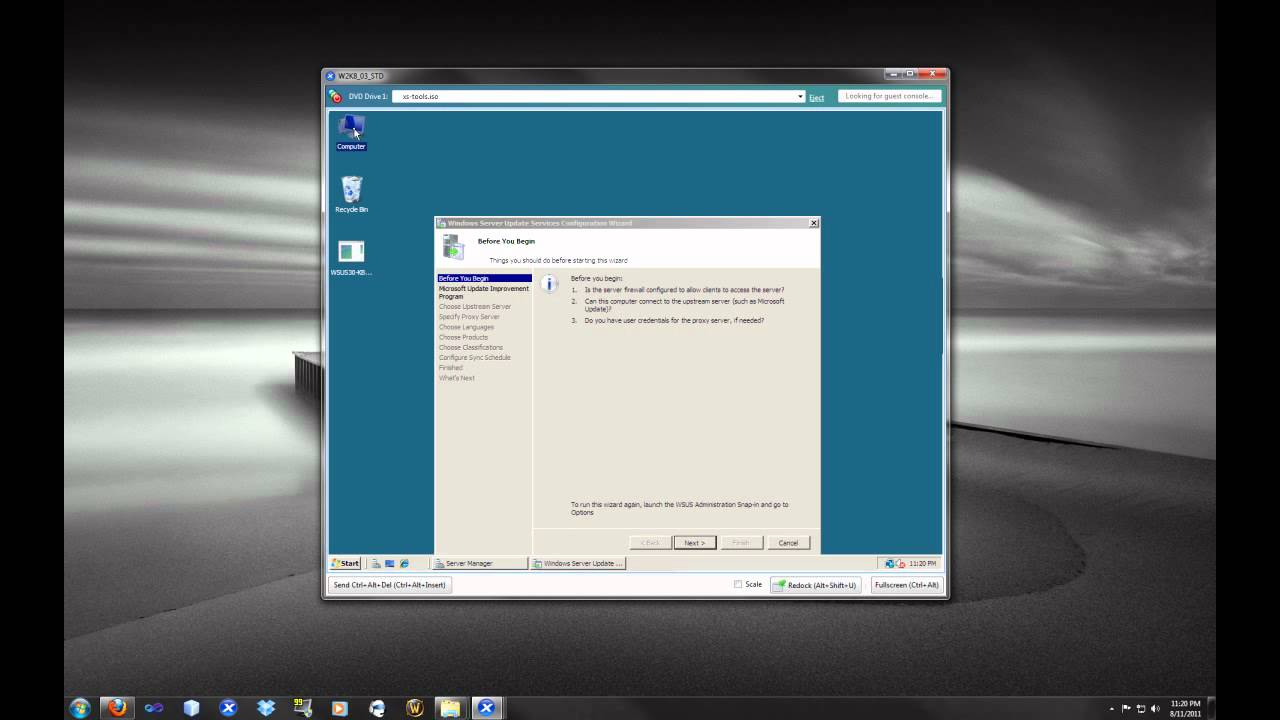
Task: Click Show Desktop in the guest quick launch
Action: click(x=390, y=563)
